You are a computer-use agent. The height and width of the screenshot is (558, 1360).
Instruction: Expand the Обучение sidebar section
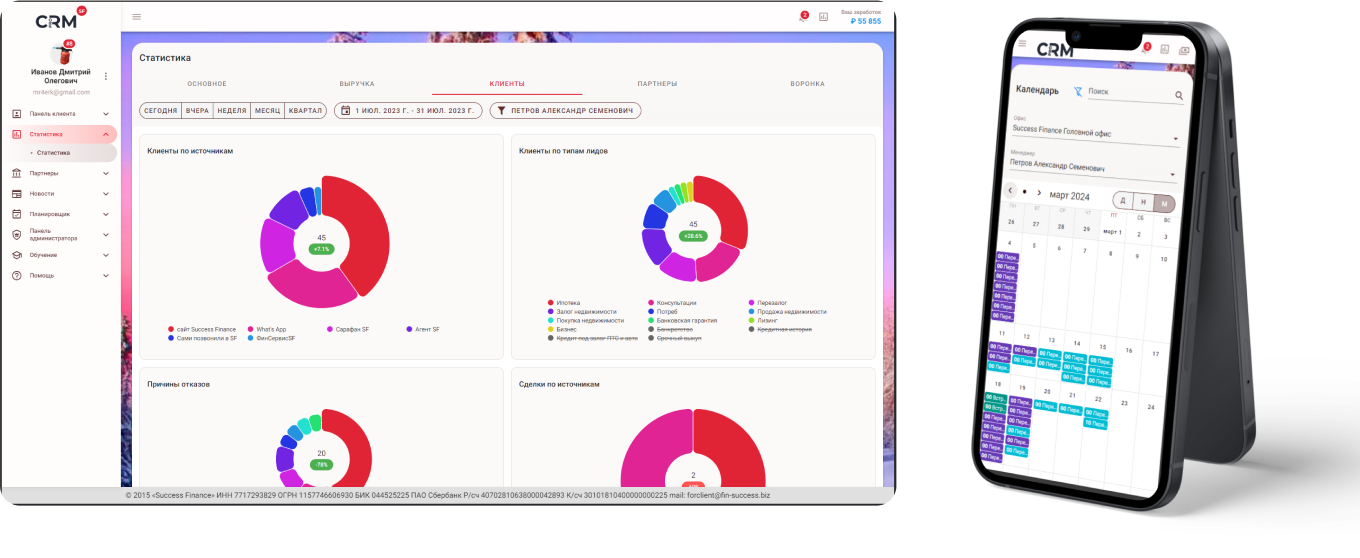point(106,255)
